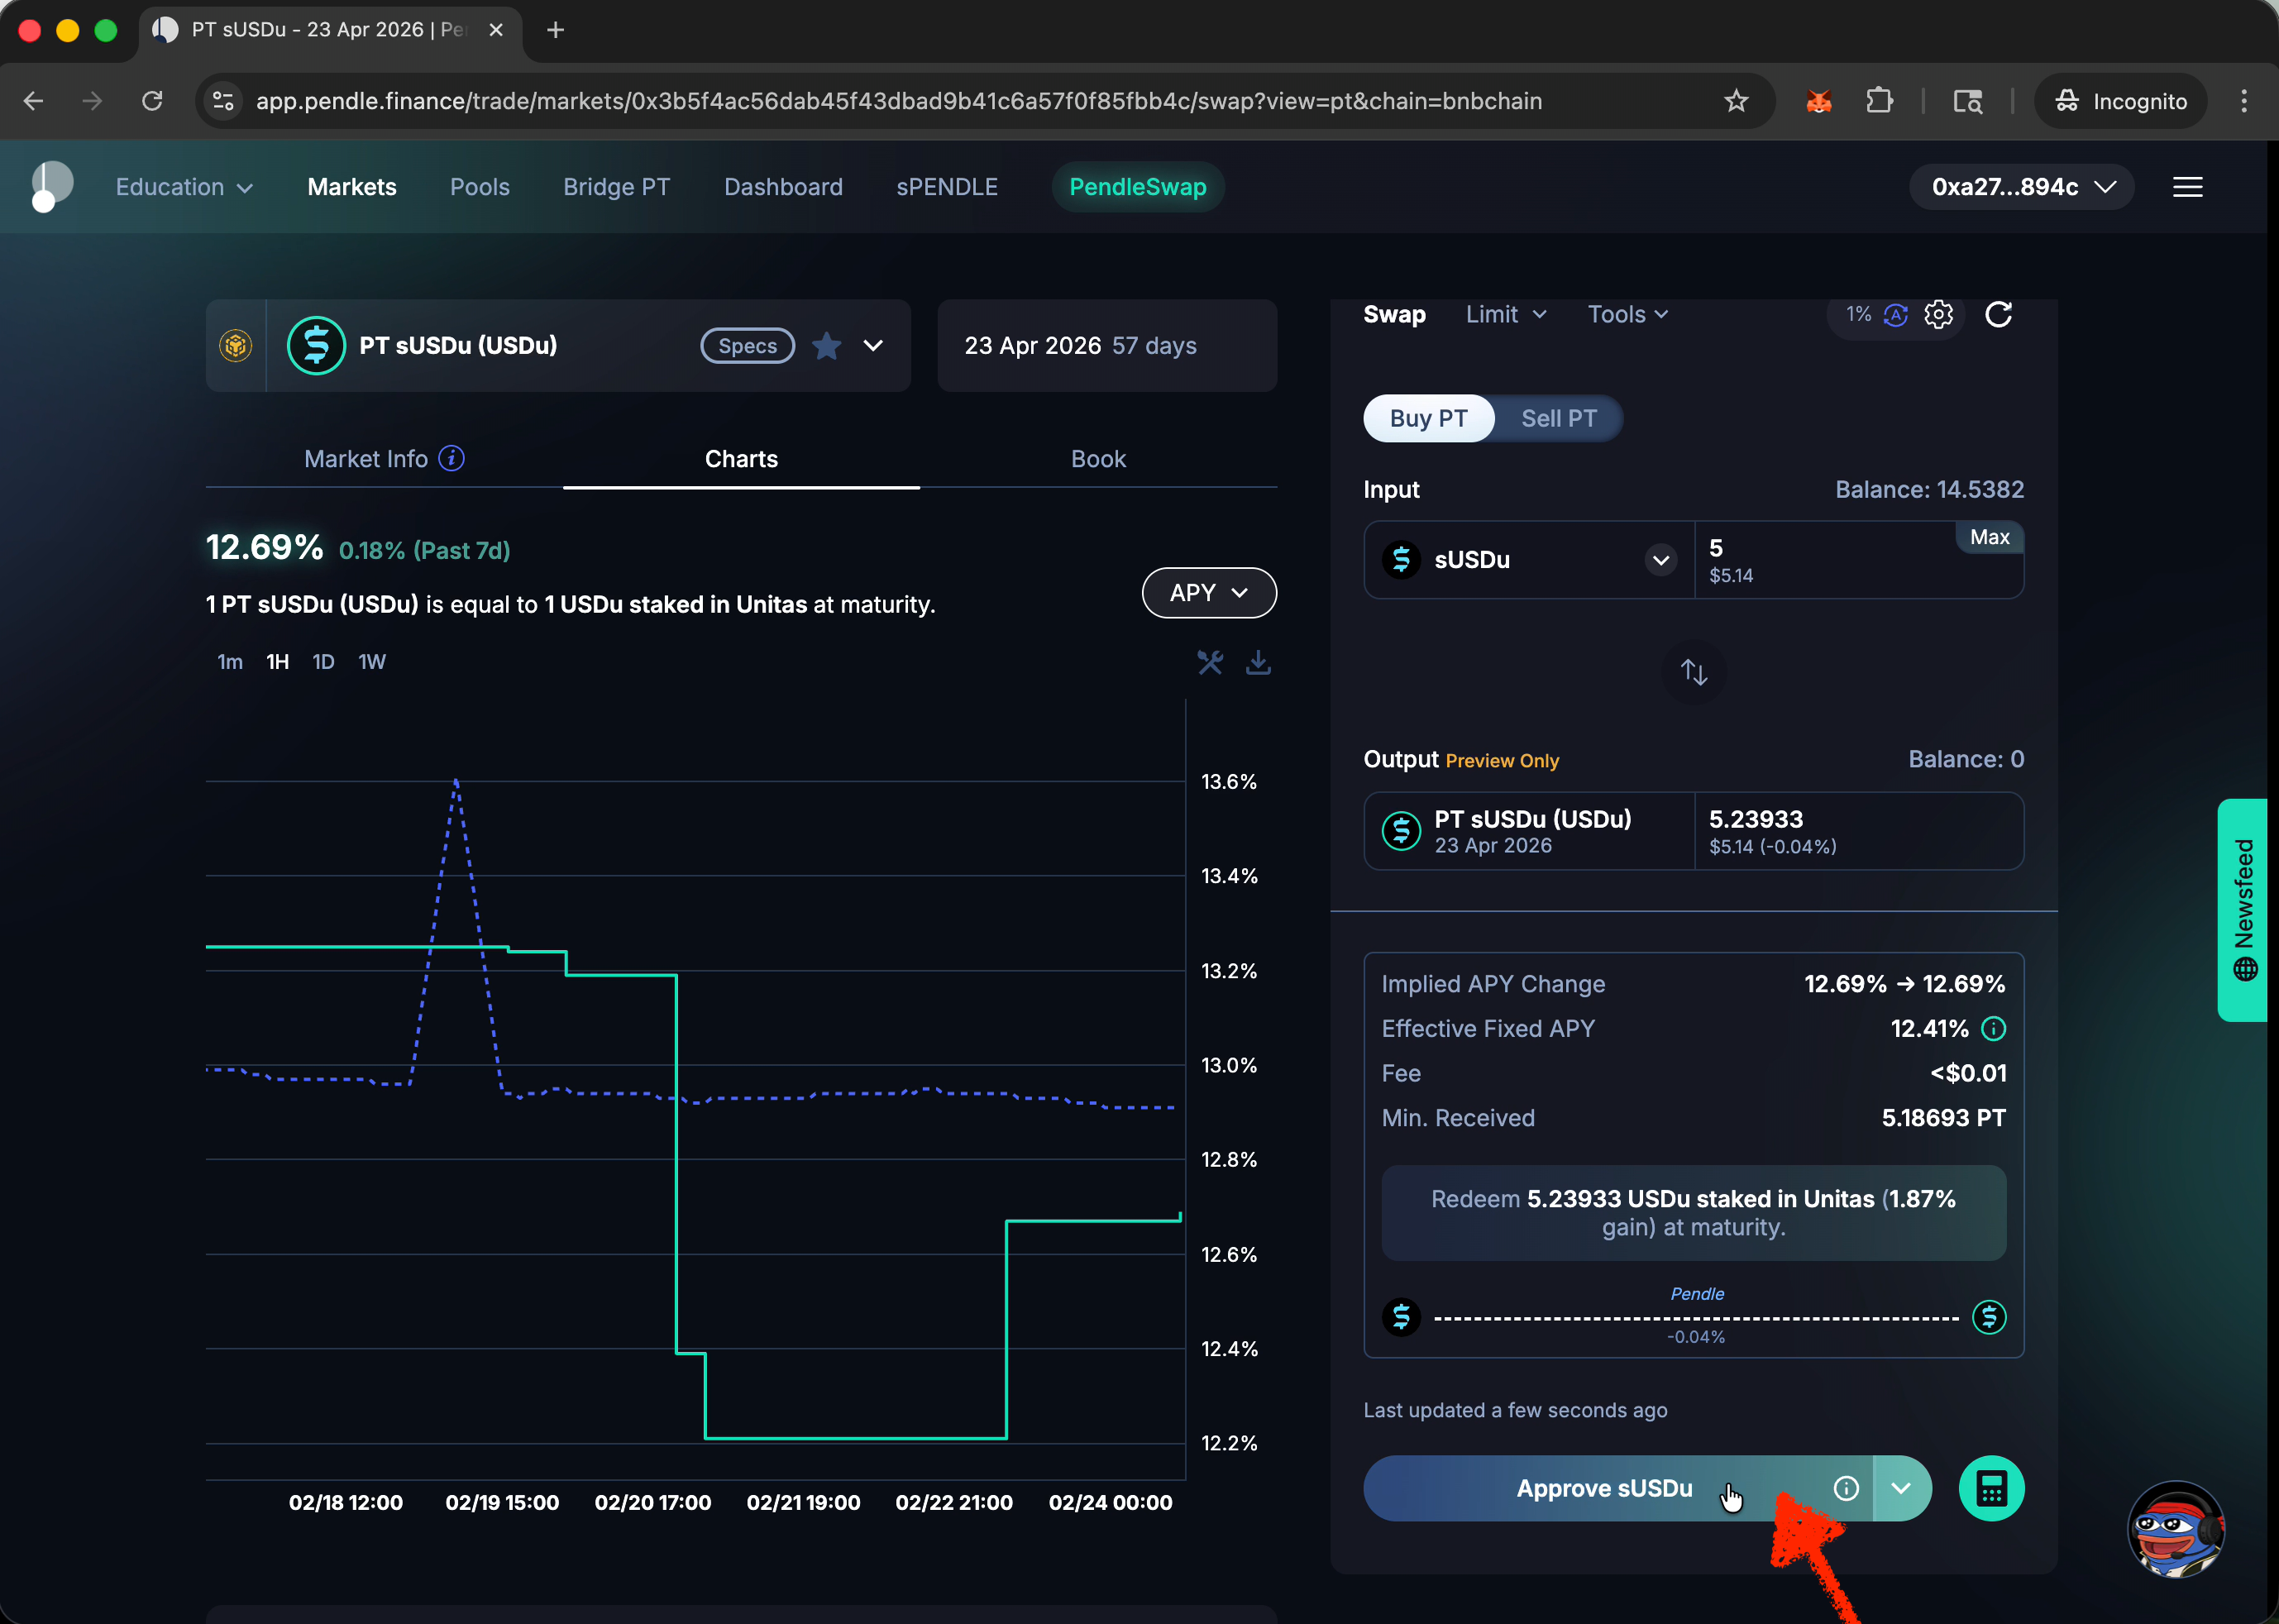Open the chart tools crossed-wrench icon
The width and height of the screenshot is (2279, 1624).
tap(1210, 662)
